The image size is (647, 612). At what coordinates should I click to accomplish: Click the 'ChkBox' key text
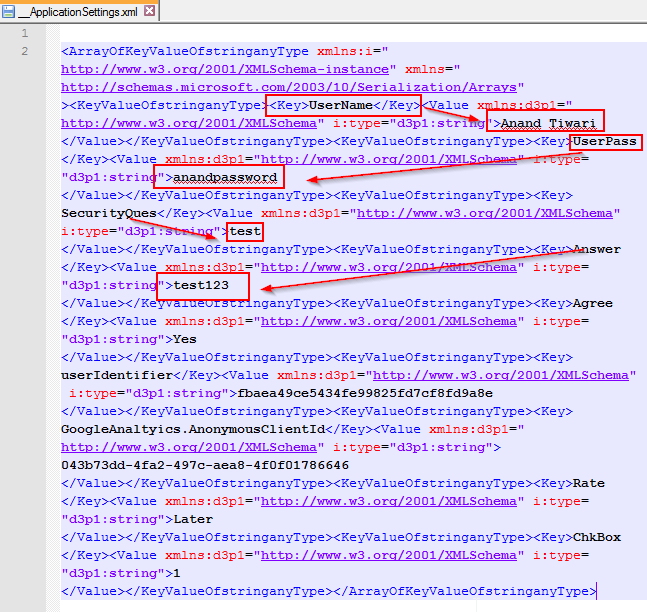597,537
